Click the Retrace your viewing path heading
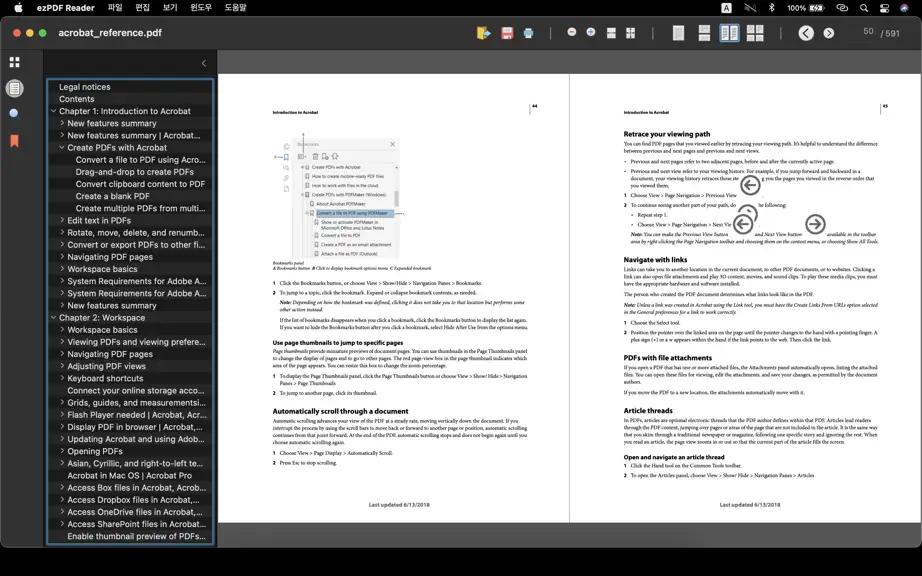 667,134
